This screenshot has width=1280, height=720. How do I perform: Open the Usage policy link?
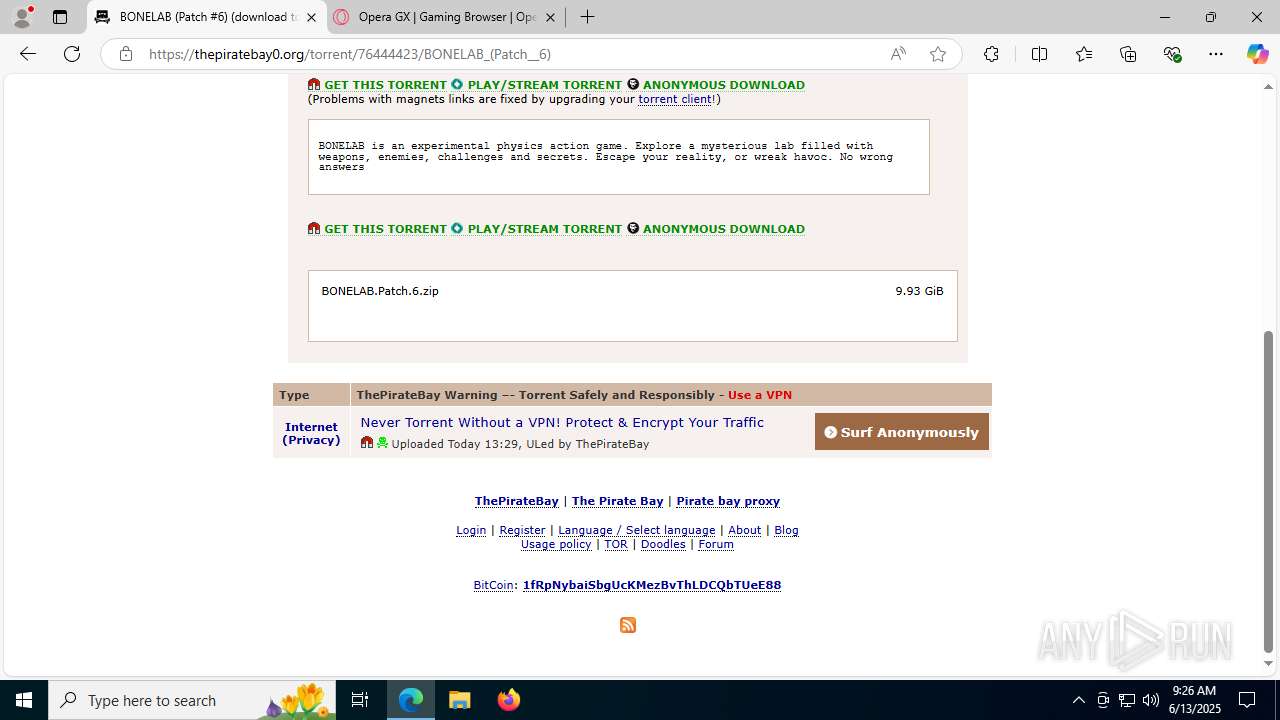[556, 544]
